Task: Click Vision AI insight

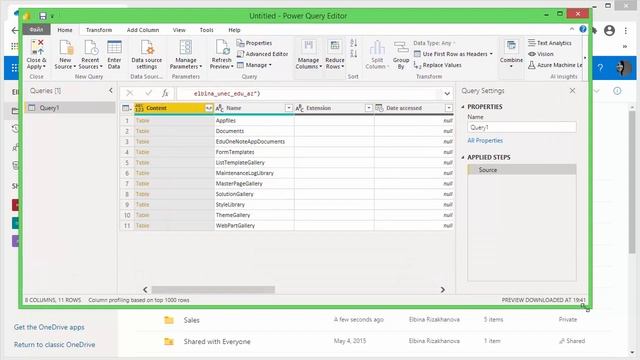Action: point(541,54)
